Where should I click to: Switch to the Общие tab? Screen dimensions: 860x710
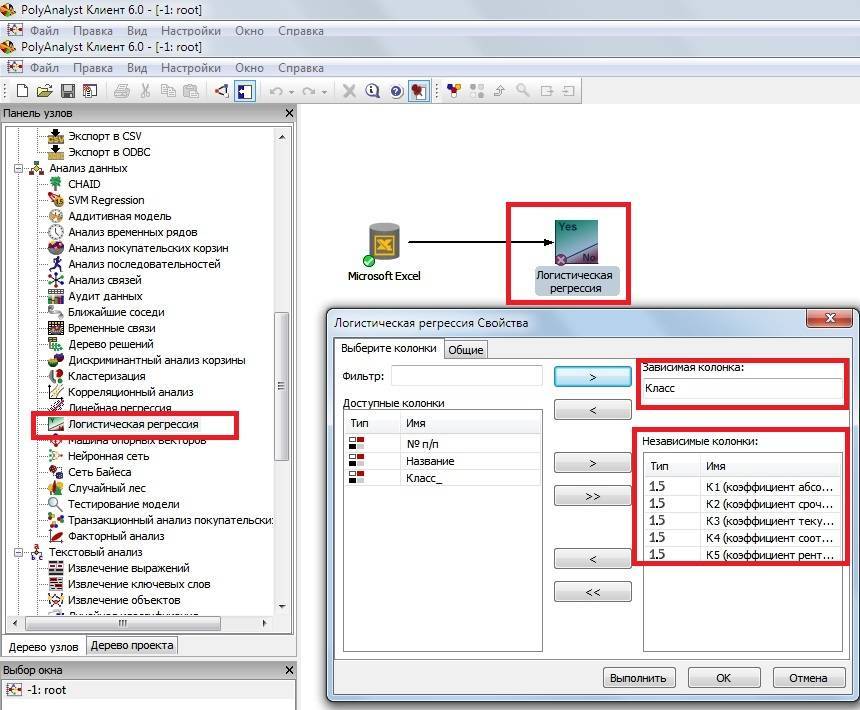[465, 350]
